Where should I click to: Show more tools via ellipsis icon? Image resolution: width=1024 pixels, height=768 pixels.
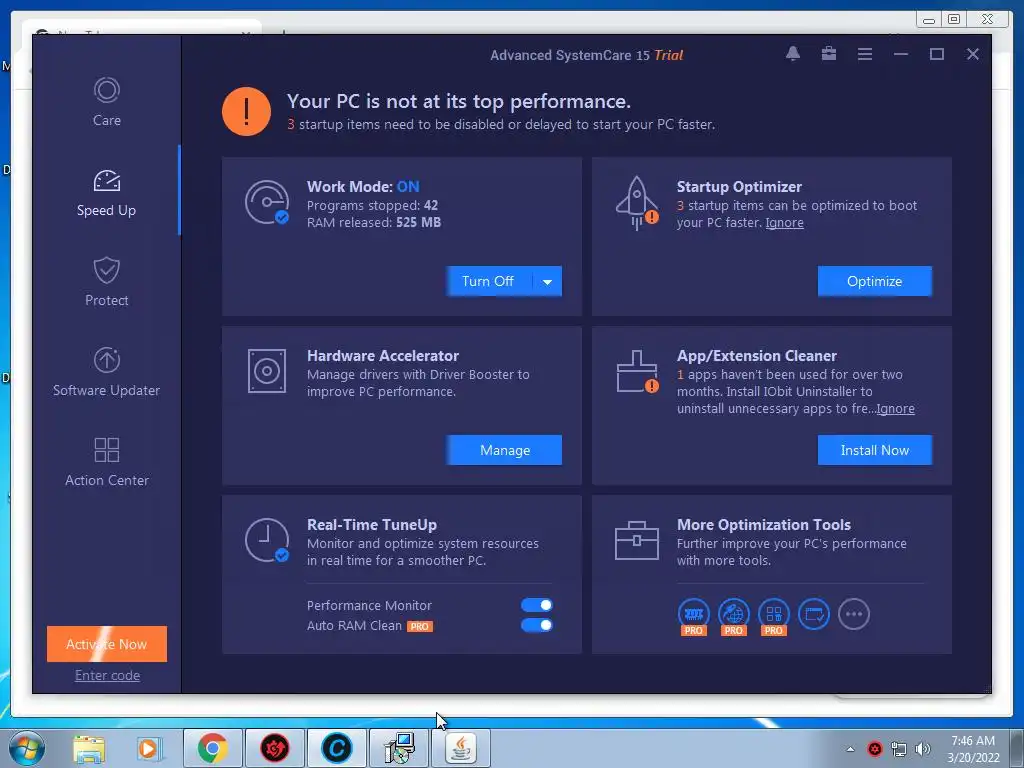tap(854, 614)
